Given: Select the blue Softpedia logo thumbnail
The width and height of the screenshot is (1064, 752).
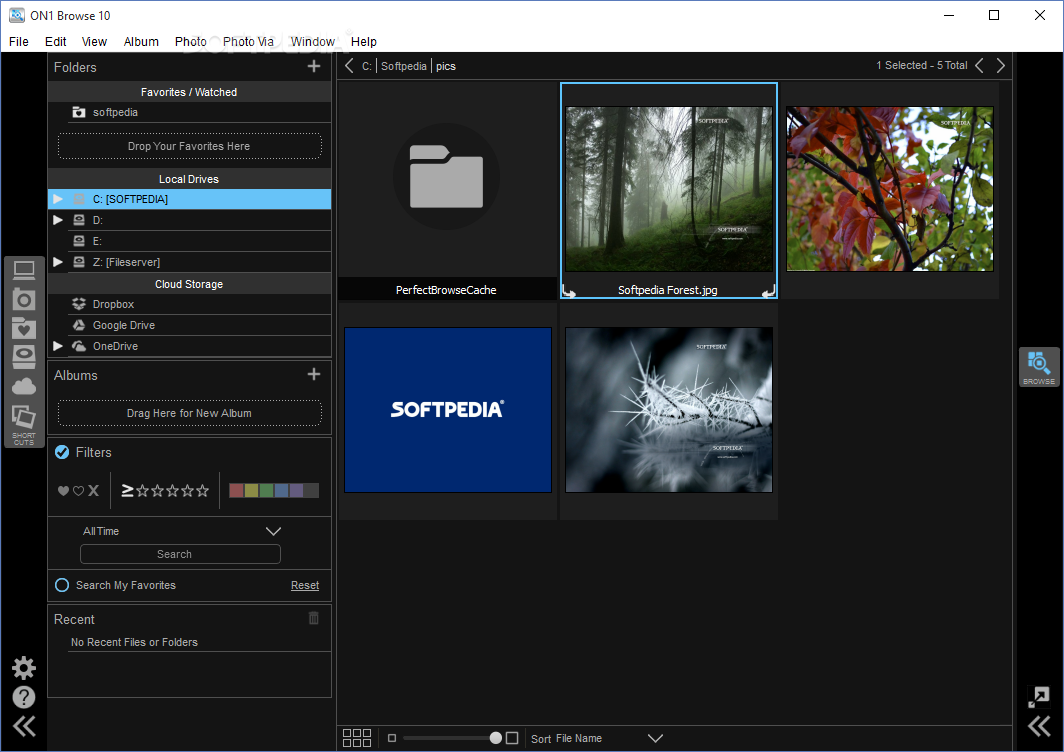Looking at the screenshot, I should 448,410.
